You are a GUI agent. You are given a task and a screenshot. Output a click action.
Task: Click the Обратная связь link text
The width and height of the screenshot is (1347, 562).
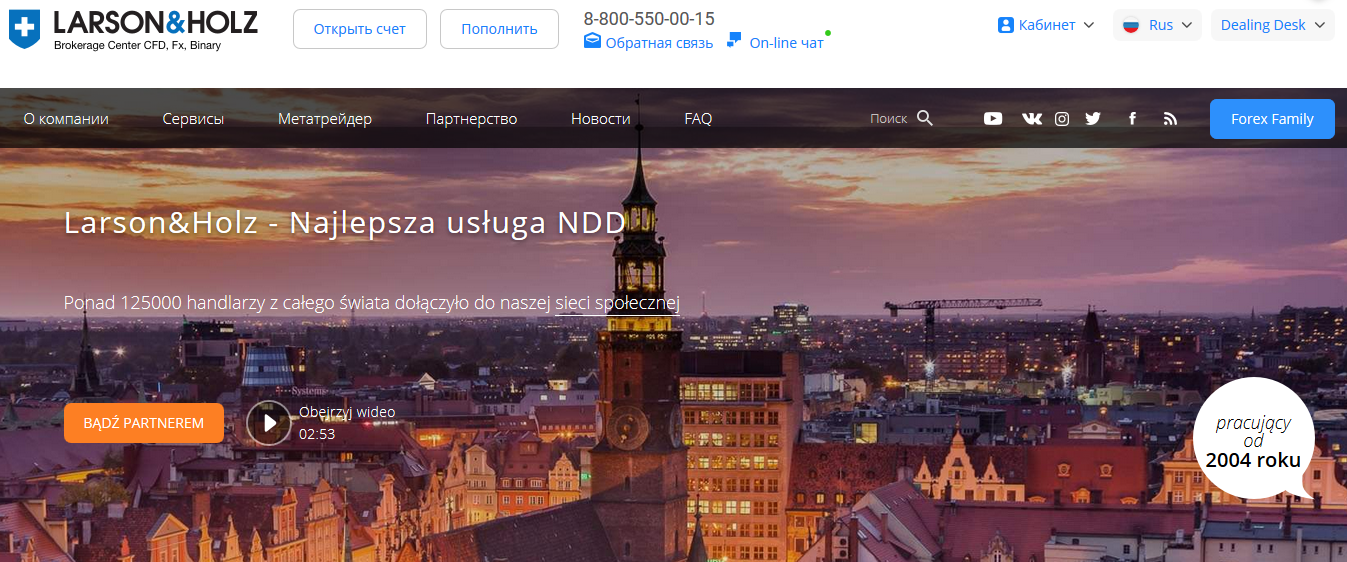pyautogui.click(x=659, y=43)
